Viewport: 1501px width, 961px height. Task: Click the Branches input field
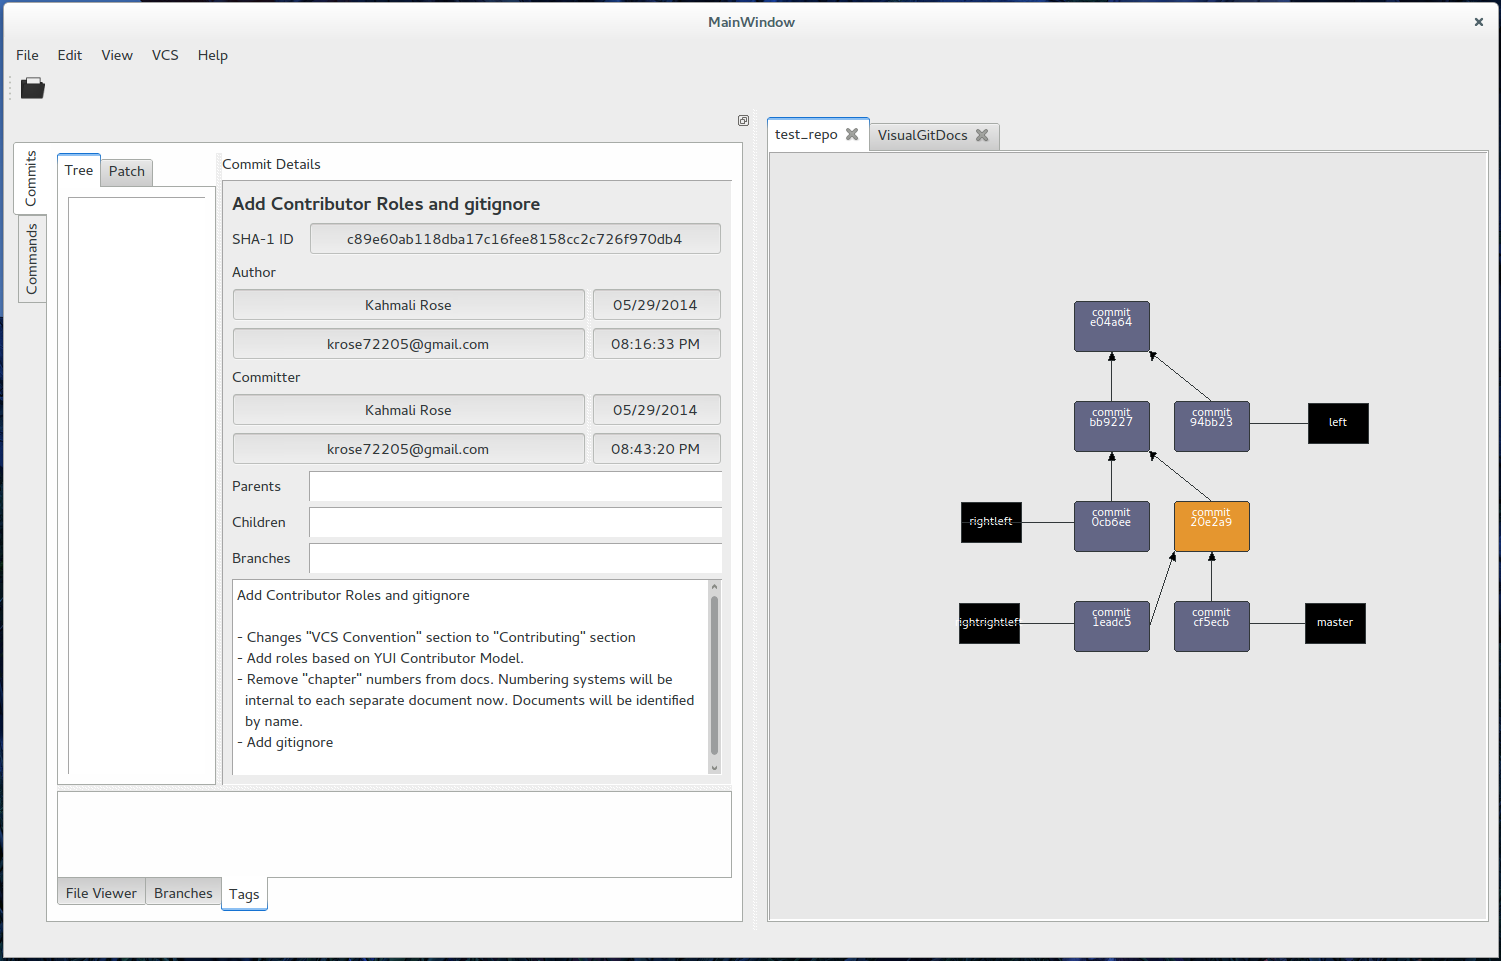[515, 558]
